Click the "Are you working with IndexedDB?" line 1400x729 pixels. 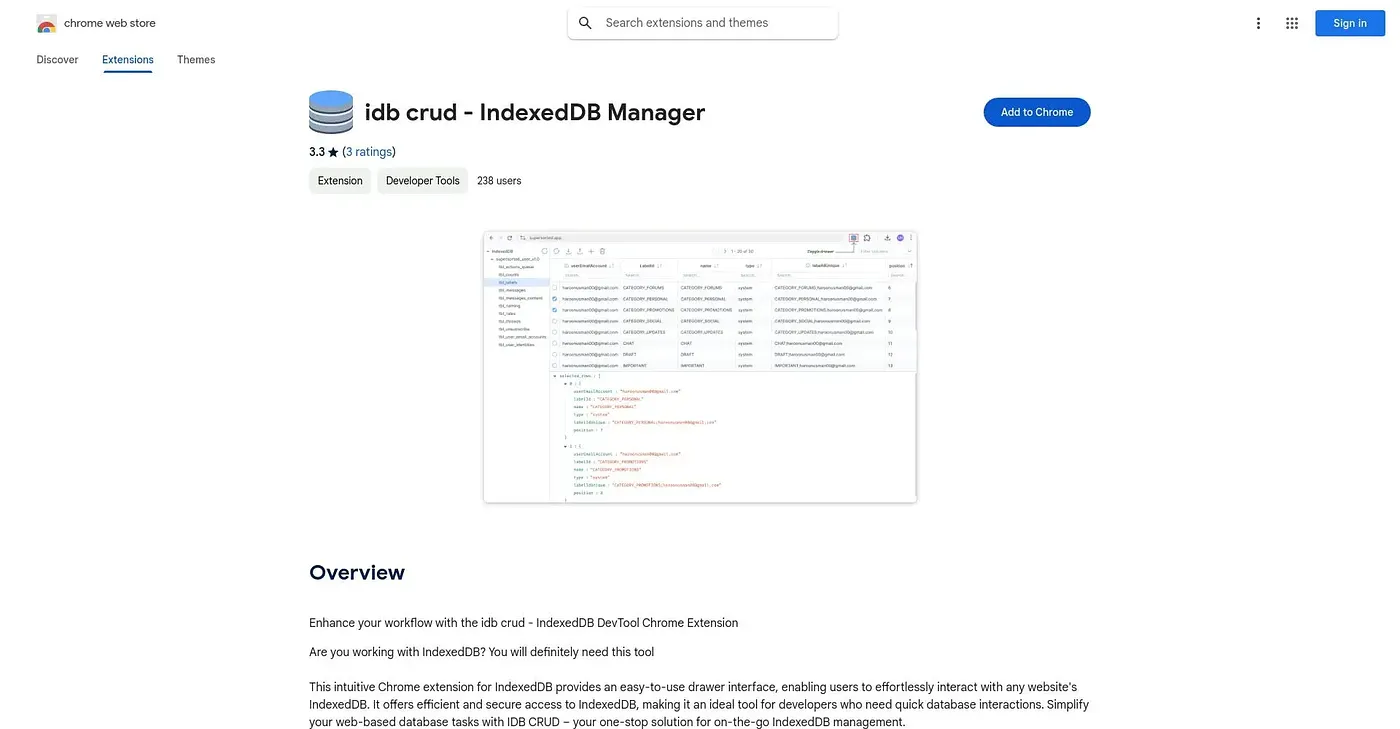482,652
